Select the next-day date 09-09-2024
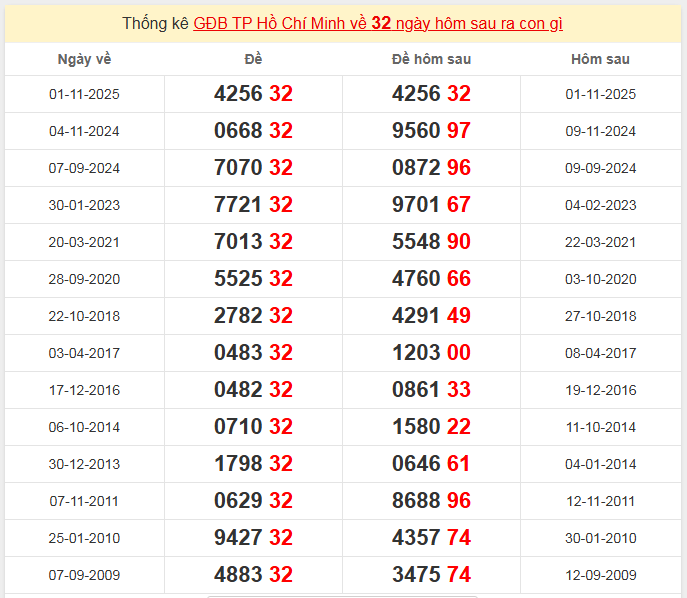 tap(600, 168)
